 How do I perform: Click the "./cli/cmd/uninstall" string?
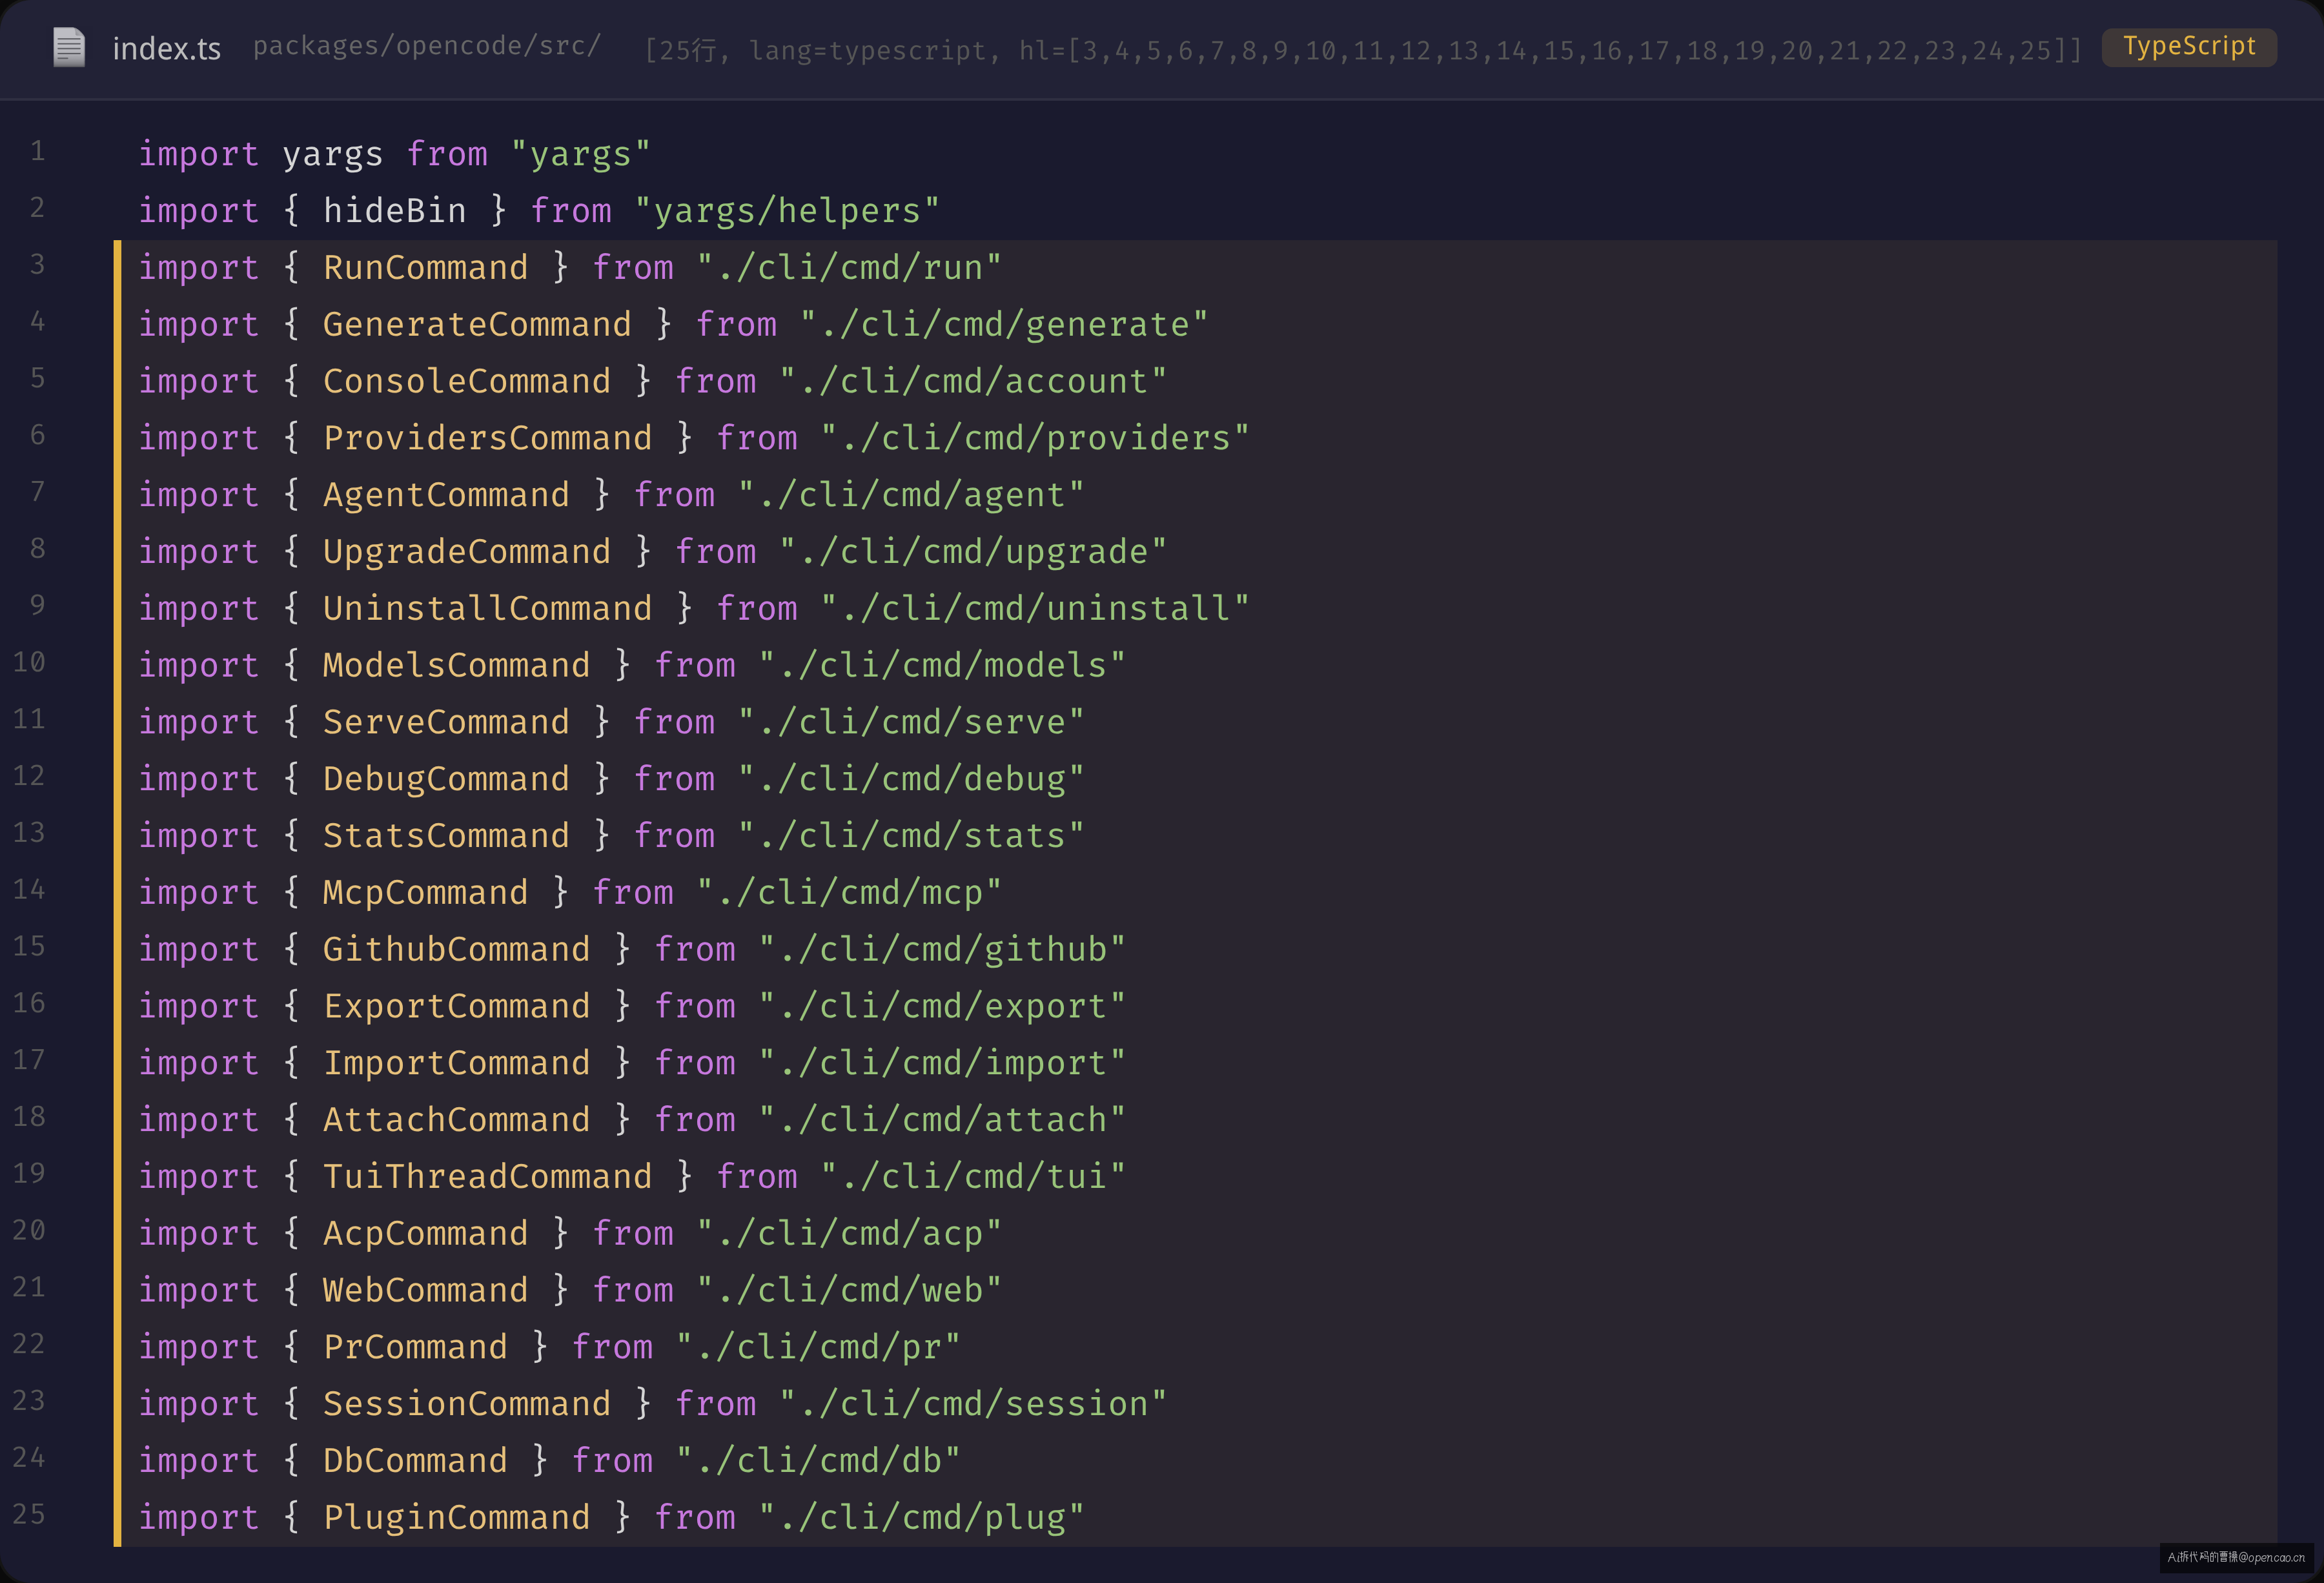[1035, 609]
